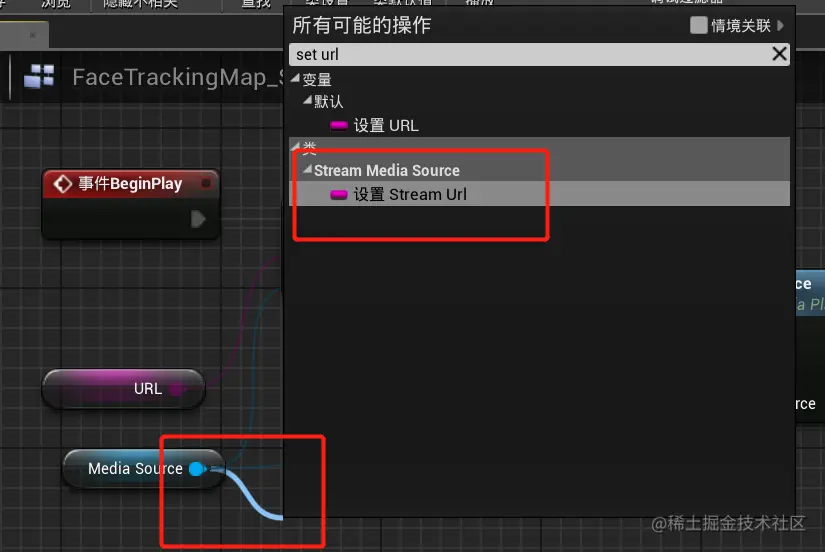Expand the 情境关联 options arrow
Viewport: 825px width, 552px height.
[x=780, y=25]
